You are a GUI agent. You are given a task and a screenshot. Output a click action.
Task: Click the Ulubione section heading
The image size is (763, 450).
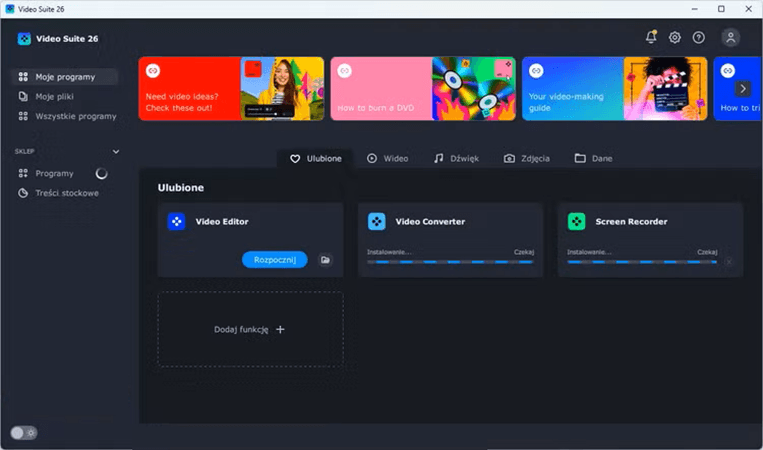[181, 188]
